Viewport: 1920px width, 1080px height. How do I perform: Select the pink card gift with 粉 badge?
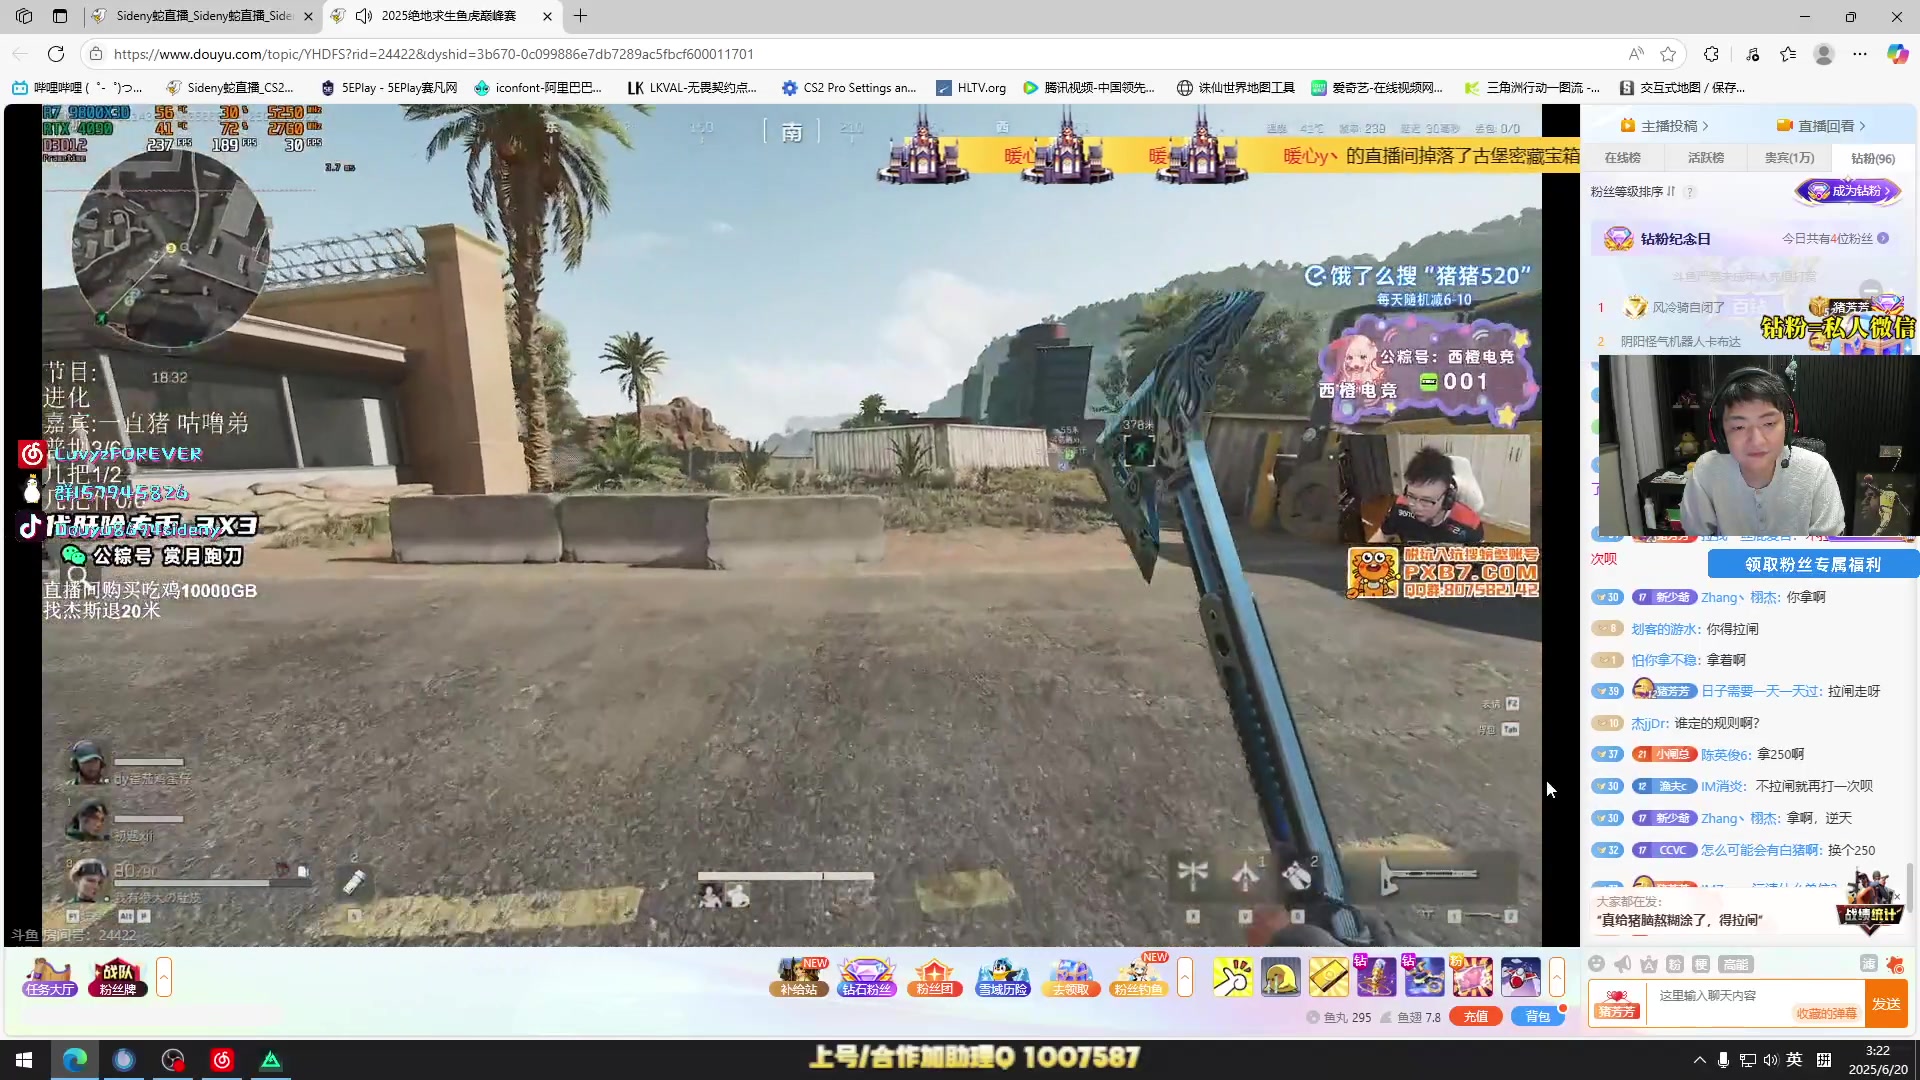[x=1472, y=977]
